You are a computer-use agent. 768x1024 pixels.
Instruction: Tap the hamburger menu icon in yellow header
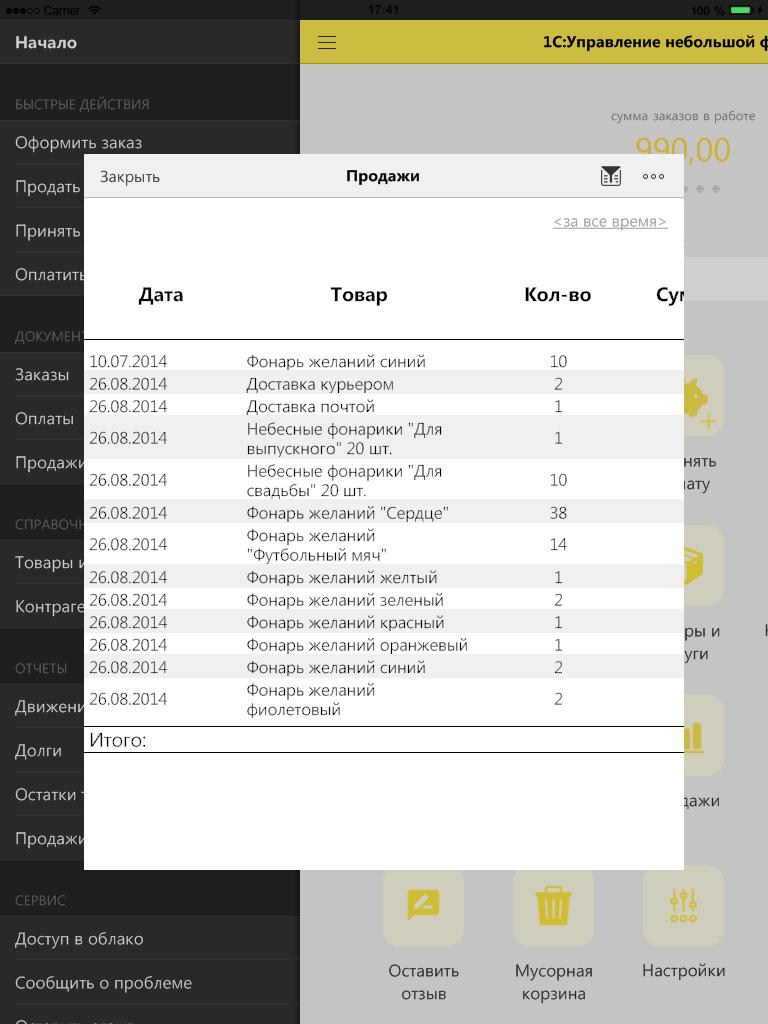click(327, 42)
